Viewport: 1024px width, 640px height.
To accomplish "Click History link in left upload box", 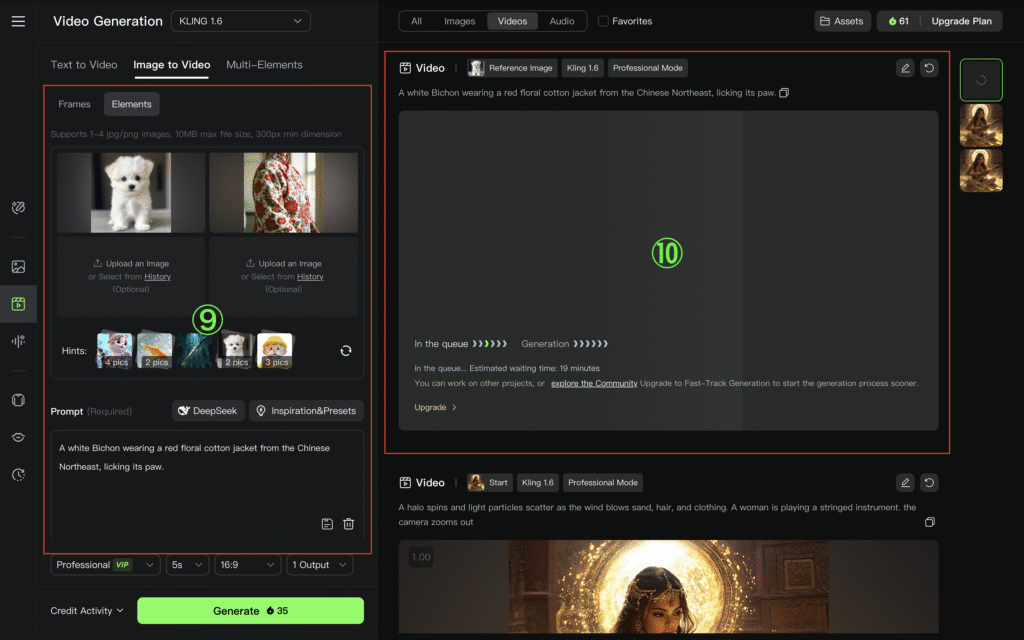I will tap(157, 277).
